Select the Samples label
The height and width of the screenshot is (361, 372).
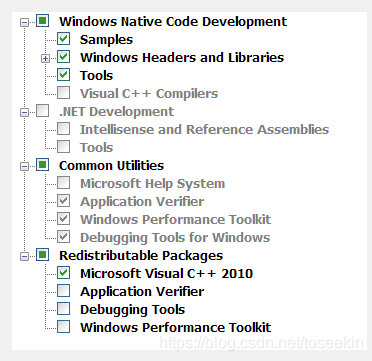(x=106, y=40)
